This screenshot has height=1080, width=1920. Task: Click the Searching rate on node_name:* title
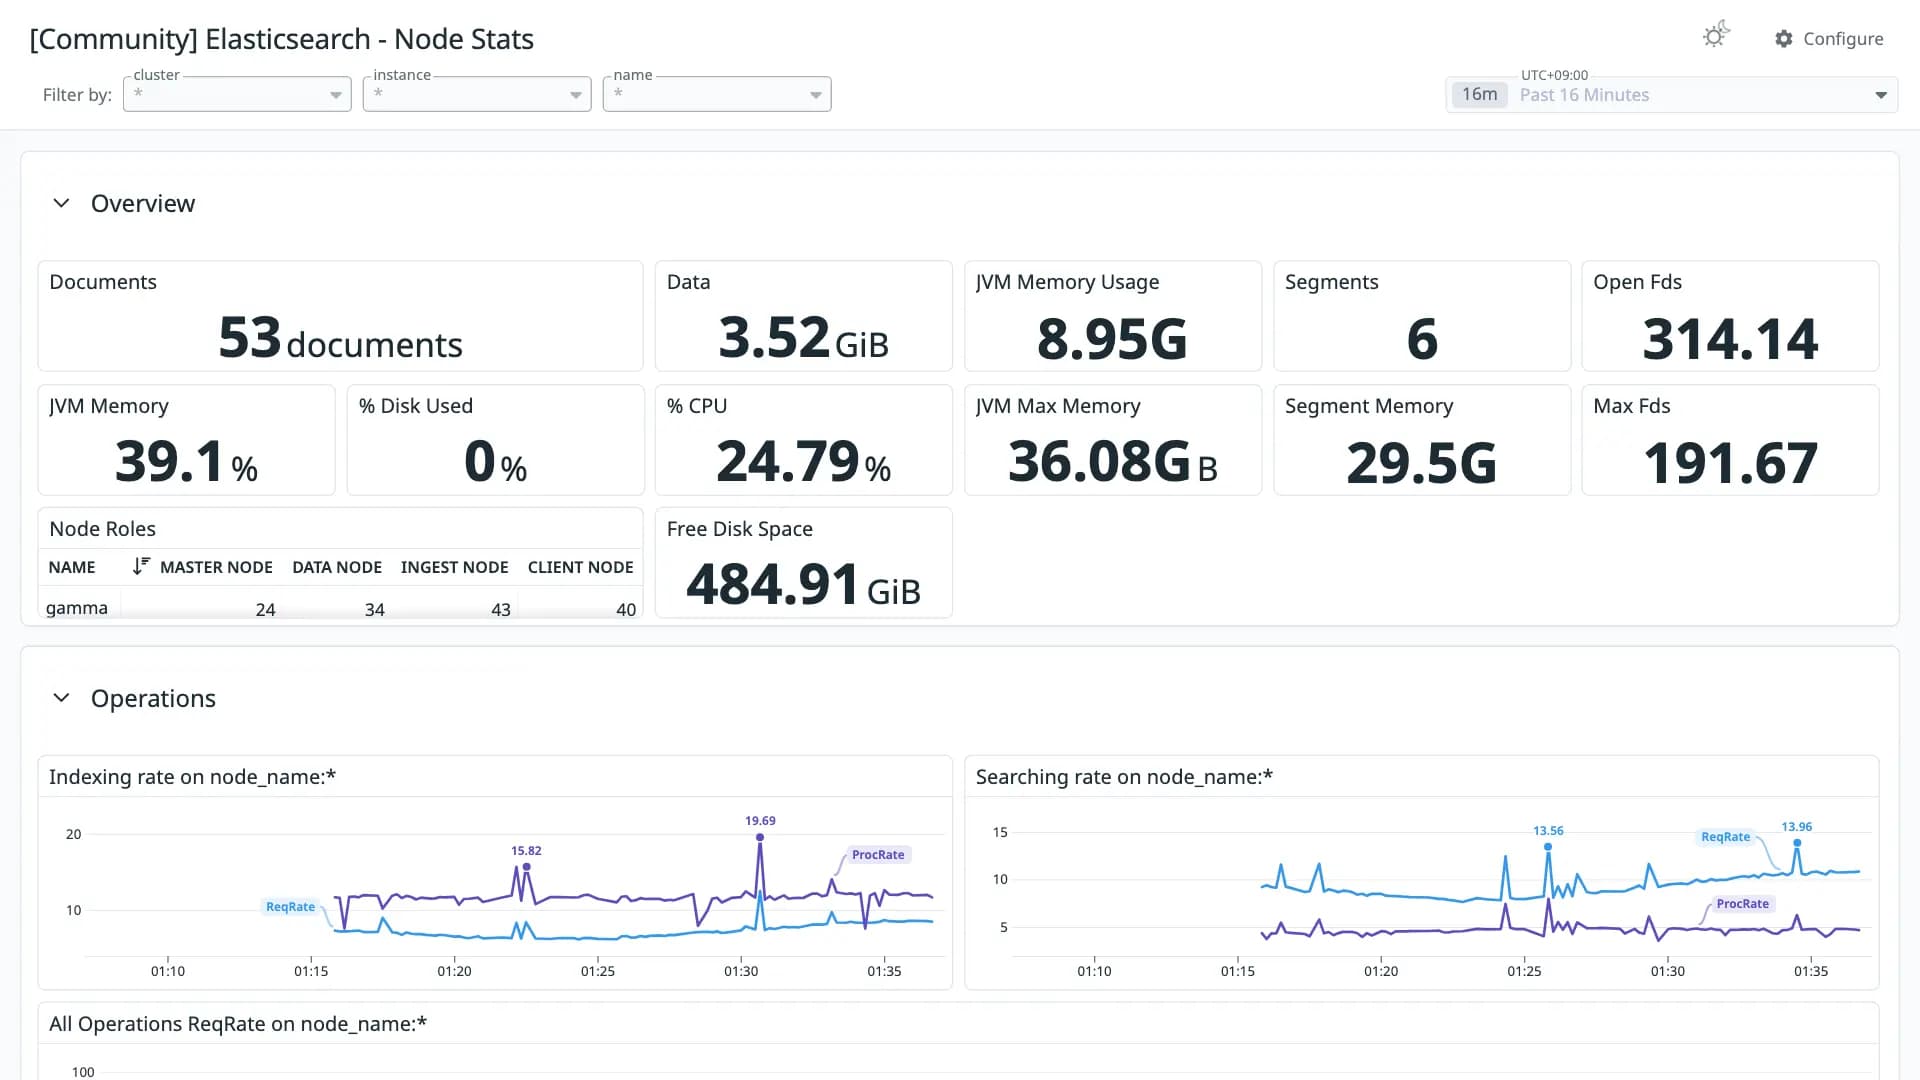(x=1124, y=777)
